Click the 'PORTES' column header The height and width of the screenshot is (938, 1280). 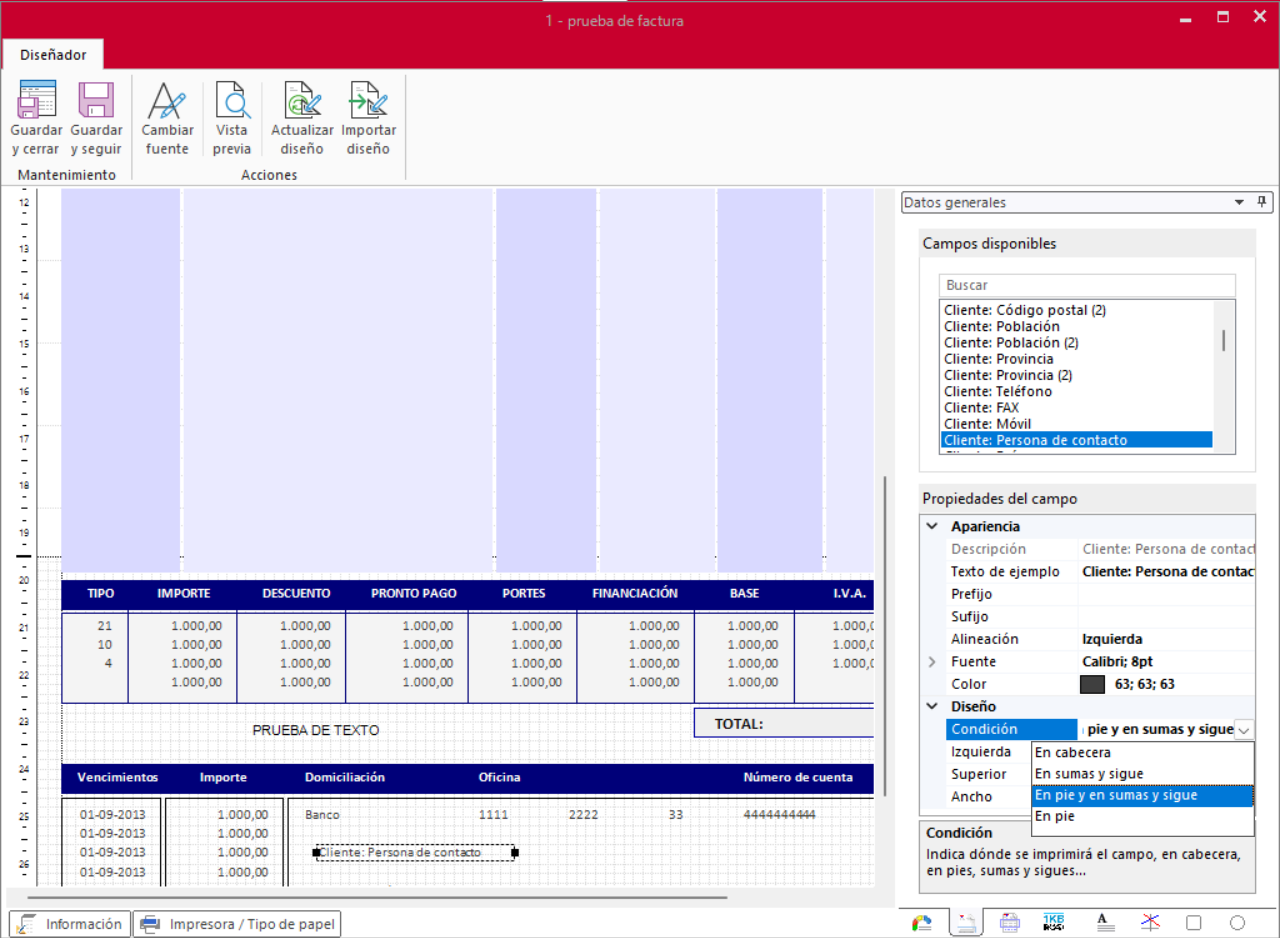[524, 594]
